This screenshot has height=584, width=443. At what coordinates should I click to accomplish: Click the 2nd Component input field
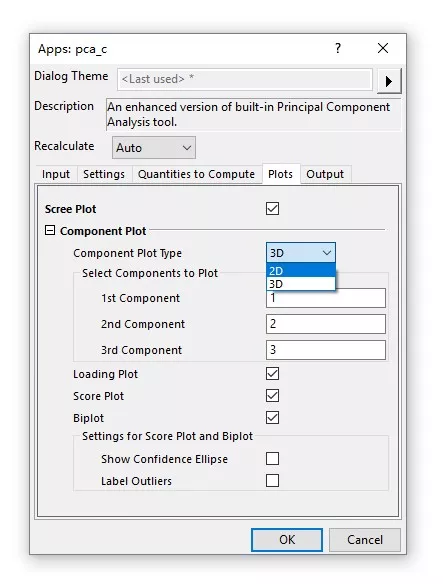click(x=326, y=324)
